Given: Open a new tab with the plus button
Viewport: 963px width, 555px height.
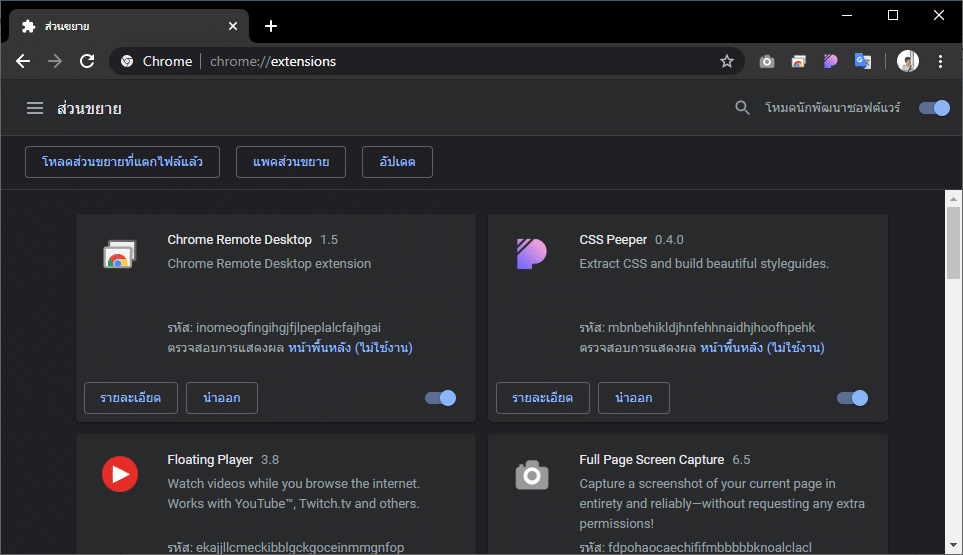Looking at the screenshot, I should [x=271, y=26].
